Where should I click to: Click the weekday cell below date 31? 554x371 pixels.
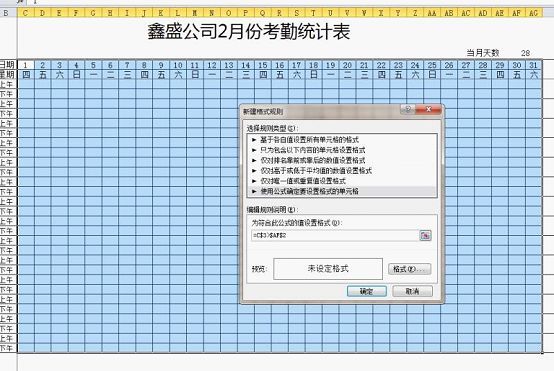pyautogui.click(x=534, y=75)
